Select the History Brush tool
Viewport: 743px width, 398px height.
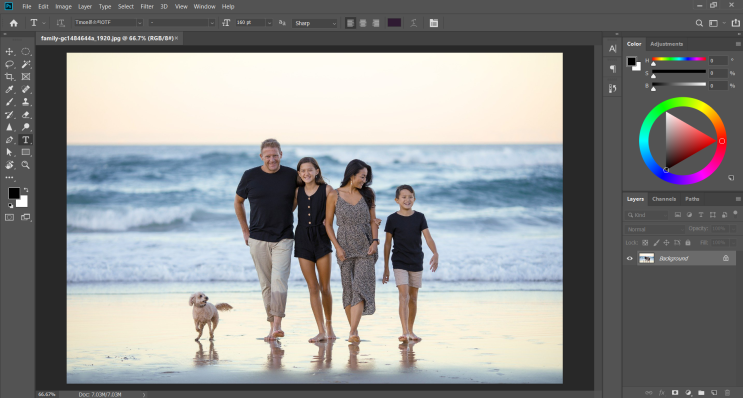pos(9,115)
